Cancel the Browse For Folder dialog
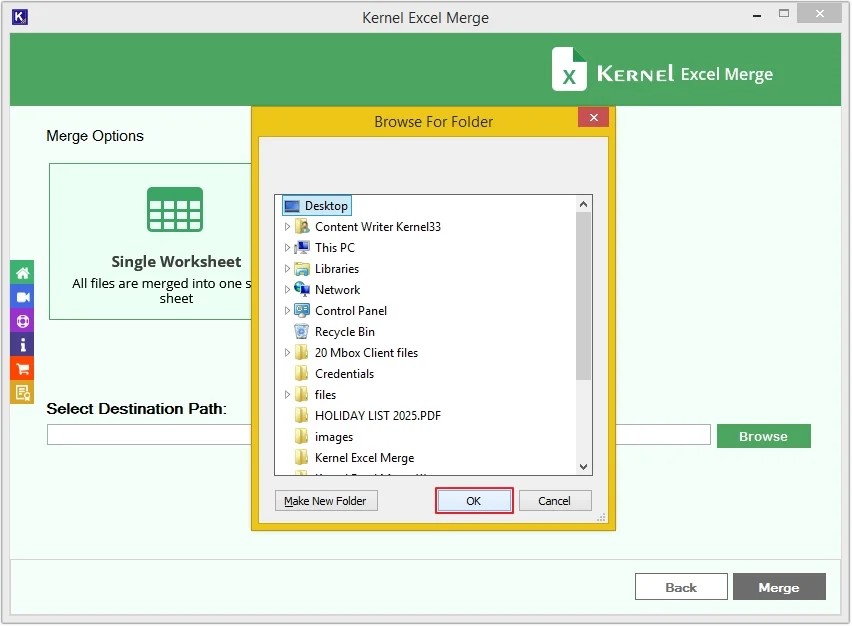The height and width of the screenshot is (626, 852). coord(555,501)
